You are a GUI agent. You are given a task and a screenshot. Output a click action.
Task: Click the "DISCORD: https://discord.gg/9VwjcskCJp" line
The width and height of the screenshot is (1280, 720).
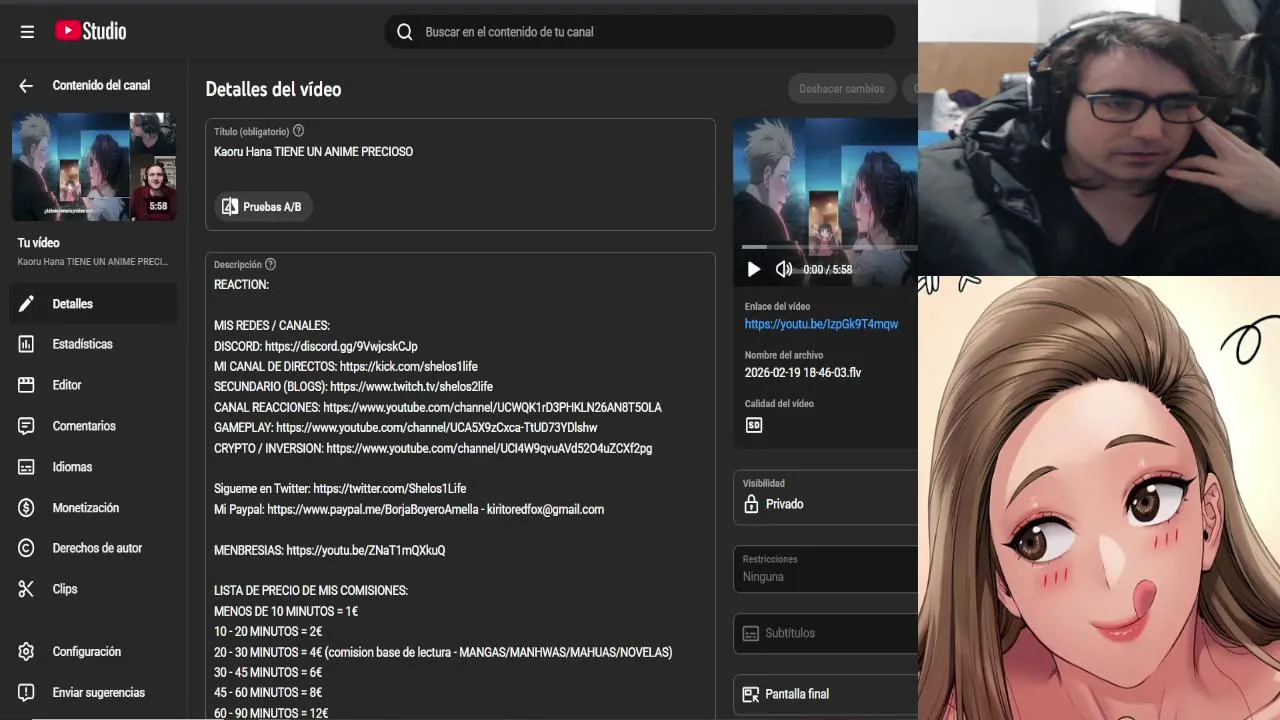[316, 346]
